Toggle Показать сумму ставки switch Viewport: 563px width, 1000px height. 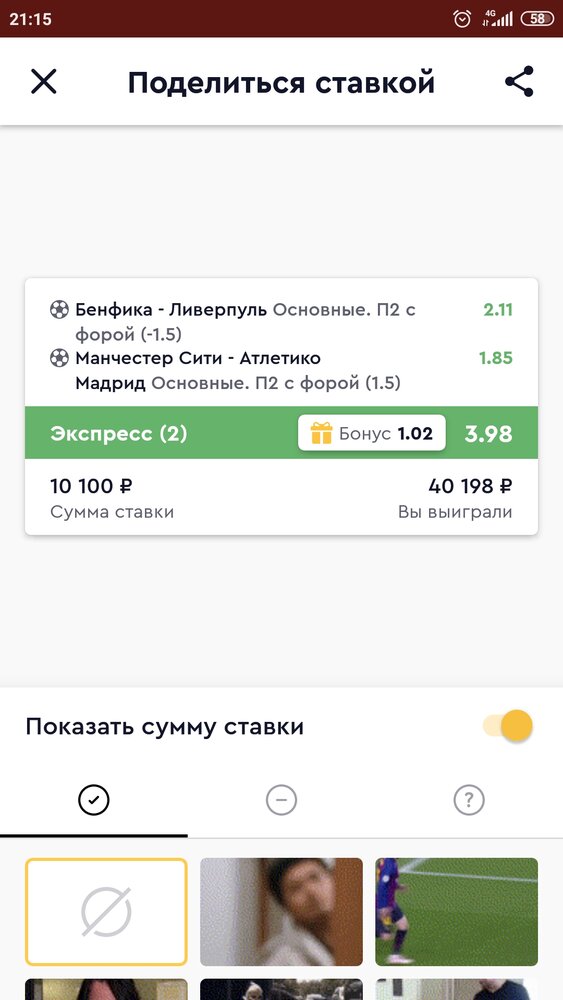tap(508, 726)
